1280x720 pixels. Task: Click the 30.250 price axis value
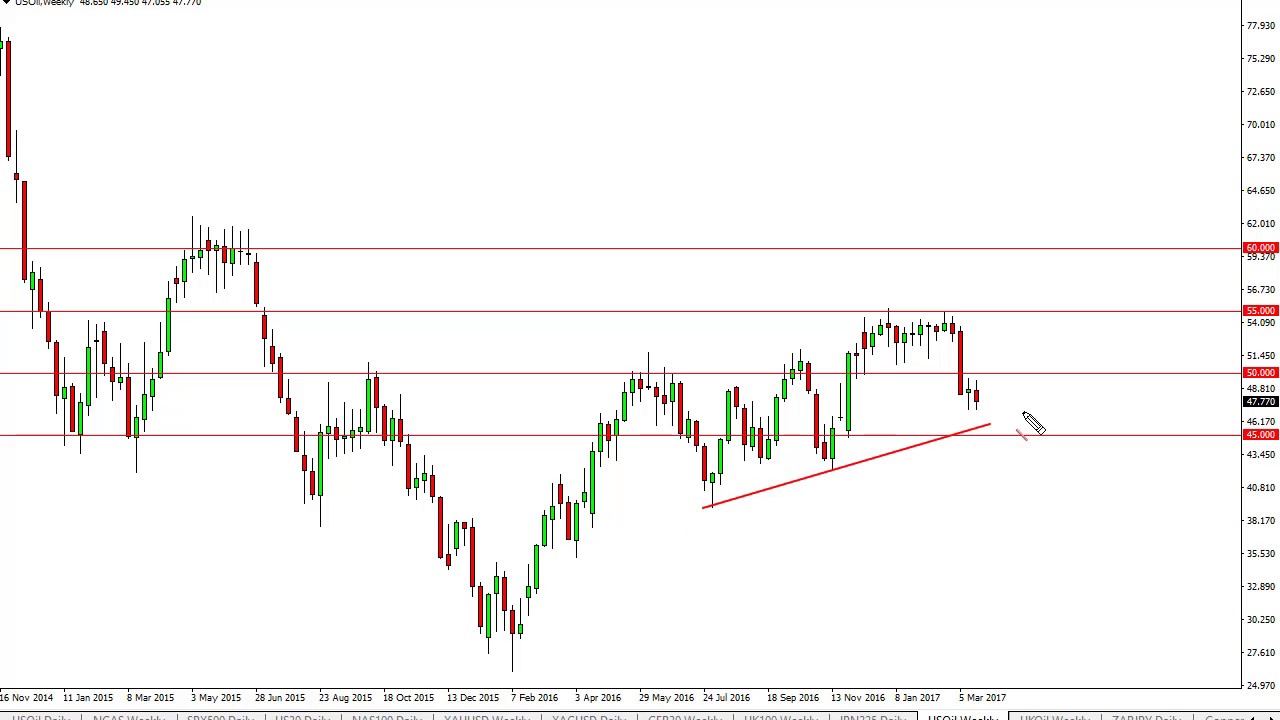pyautogui.click(x=1261, y=619)
